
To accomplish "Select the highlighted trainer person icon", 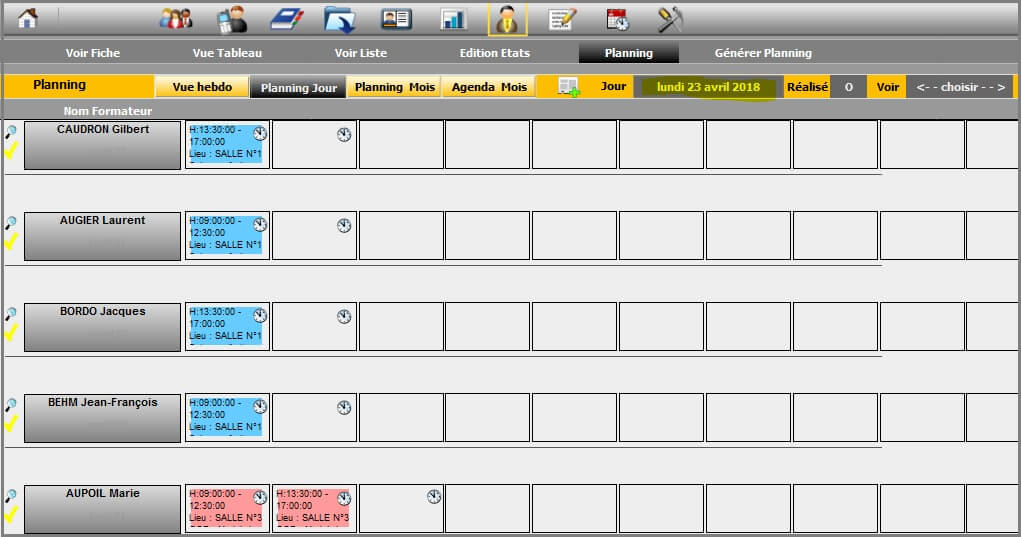I will pos(507,19).
